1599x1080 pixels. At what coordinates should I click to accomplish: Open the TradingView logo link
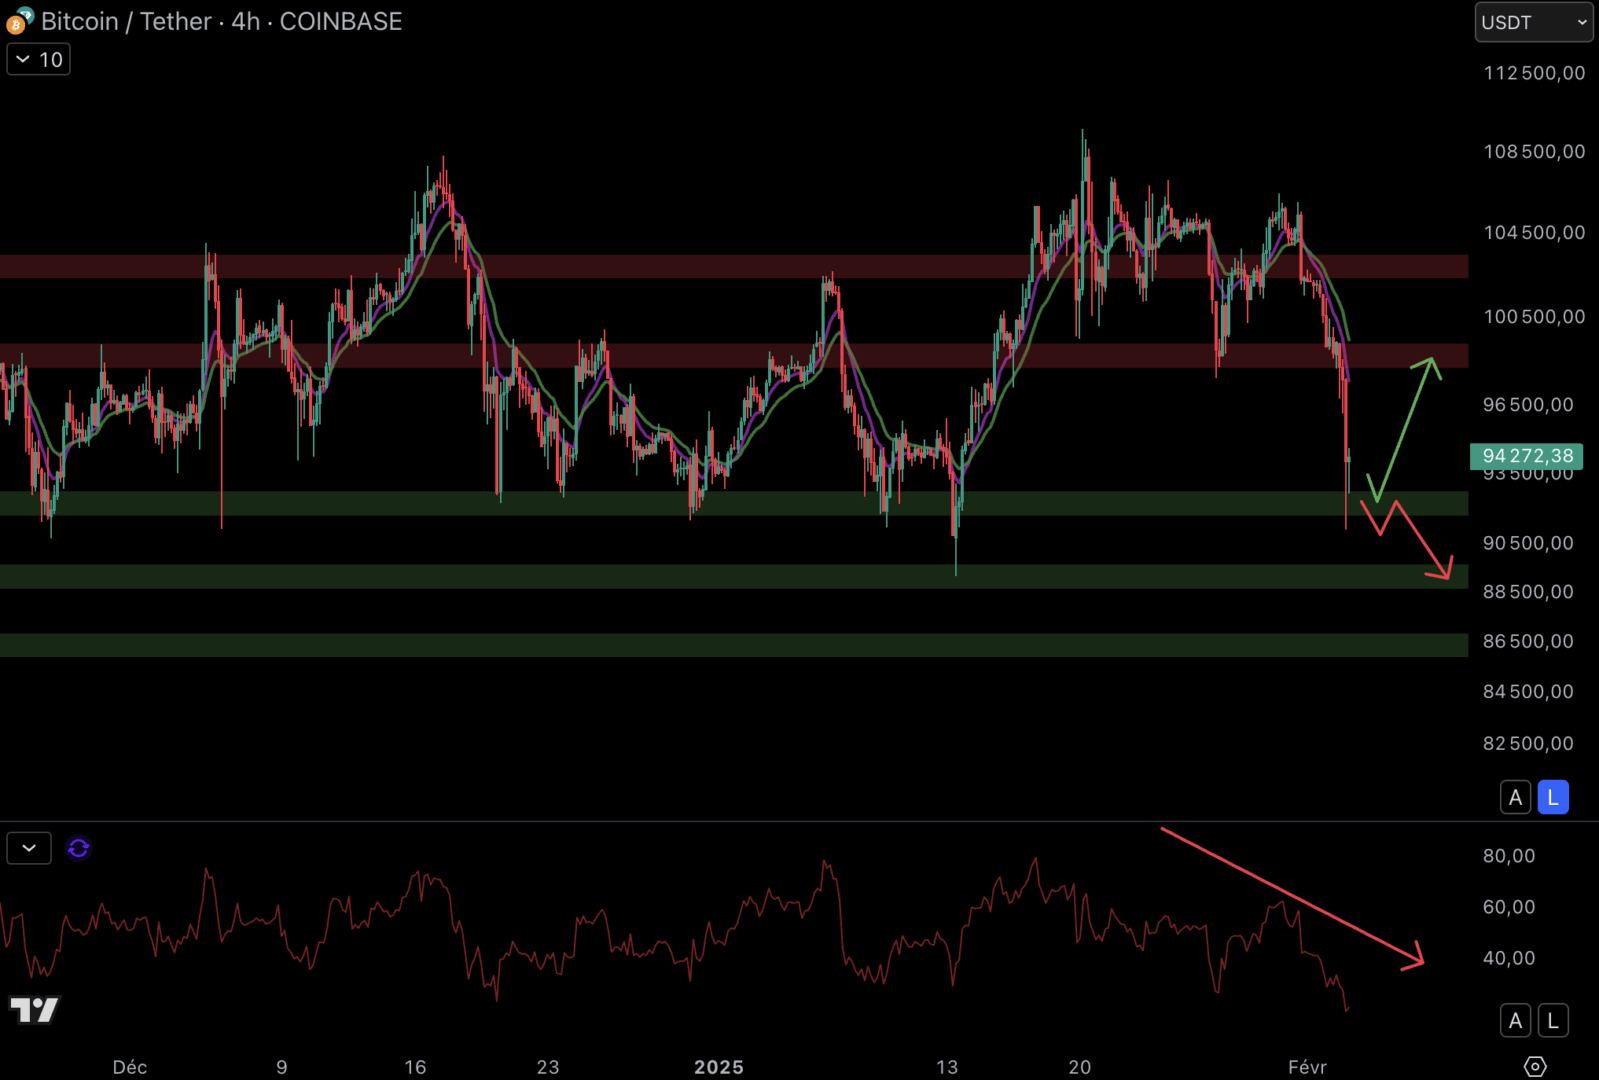tap(34, 1010)
